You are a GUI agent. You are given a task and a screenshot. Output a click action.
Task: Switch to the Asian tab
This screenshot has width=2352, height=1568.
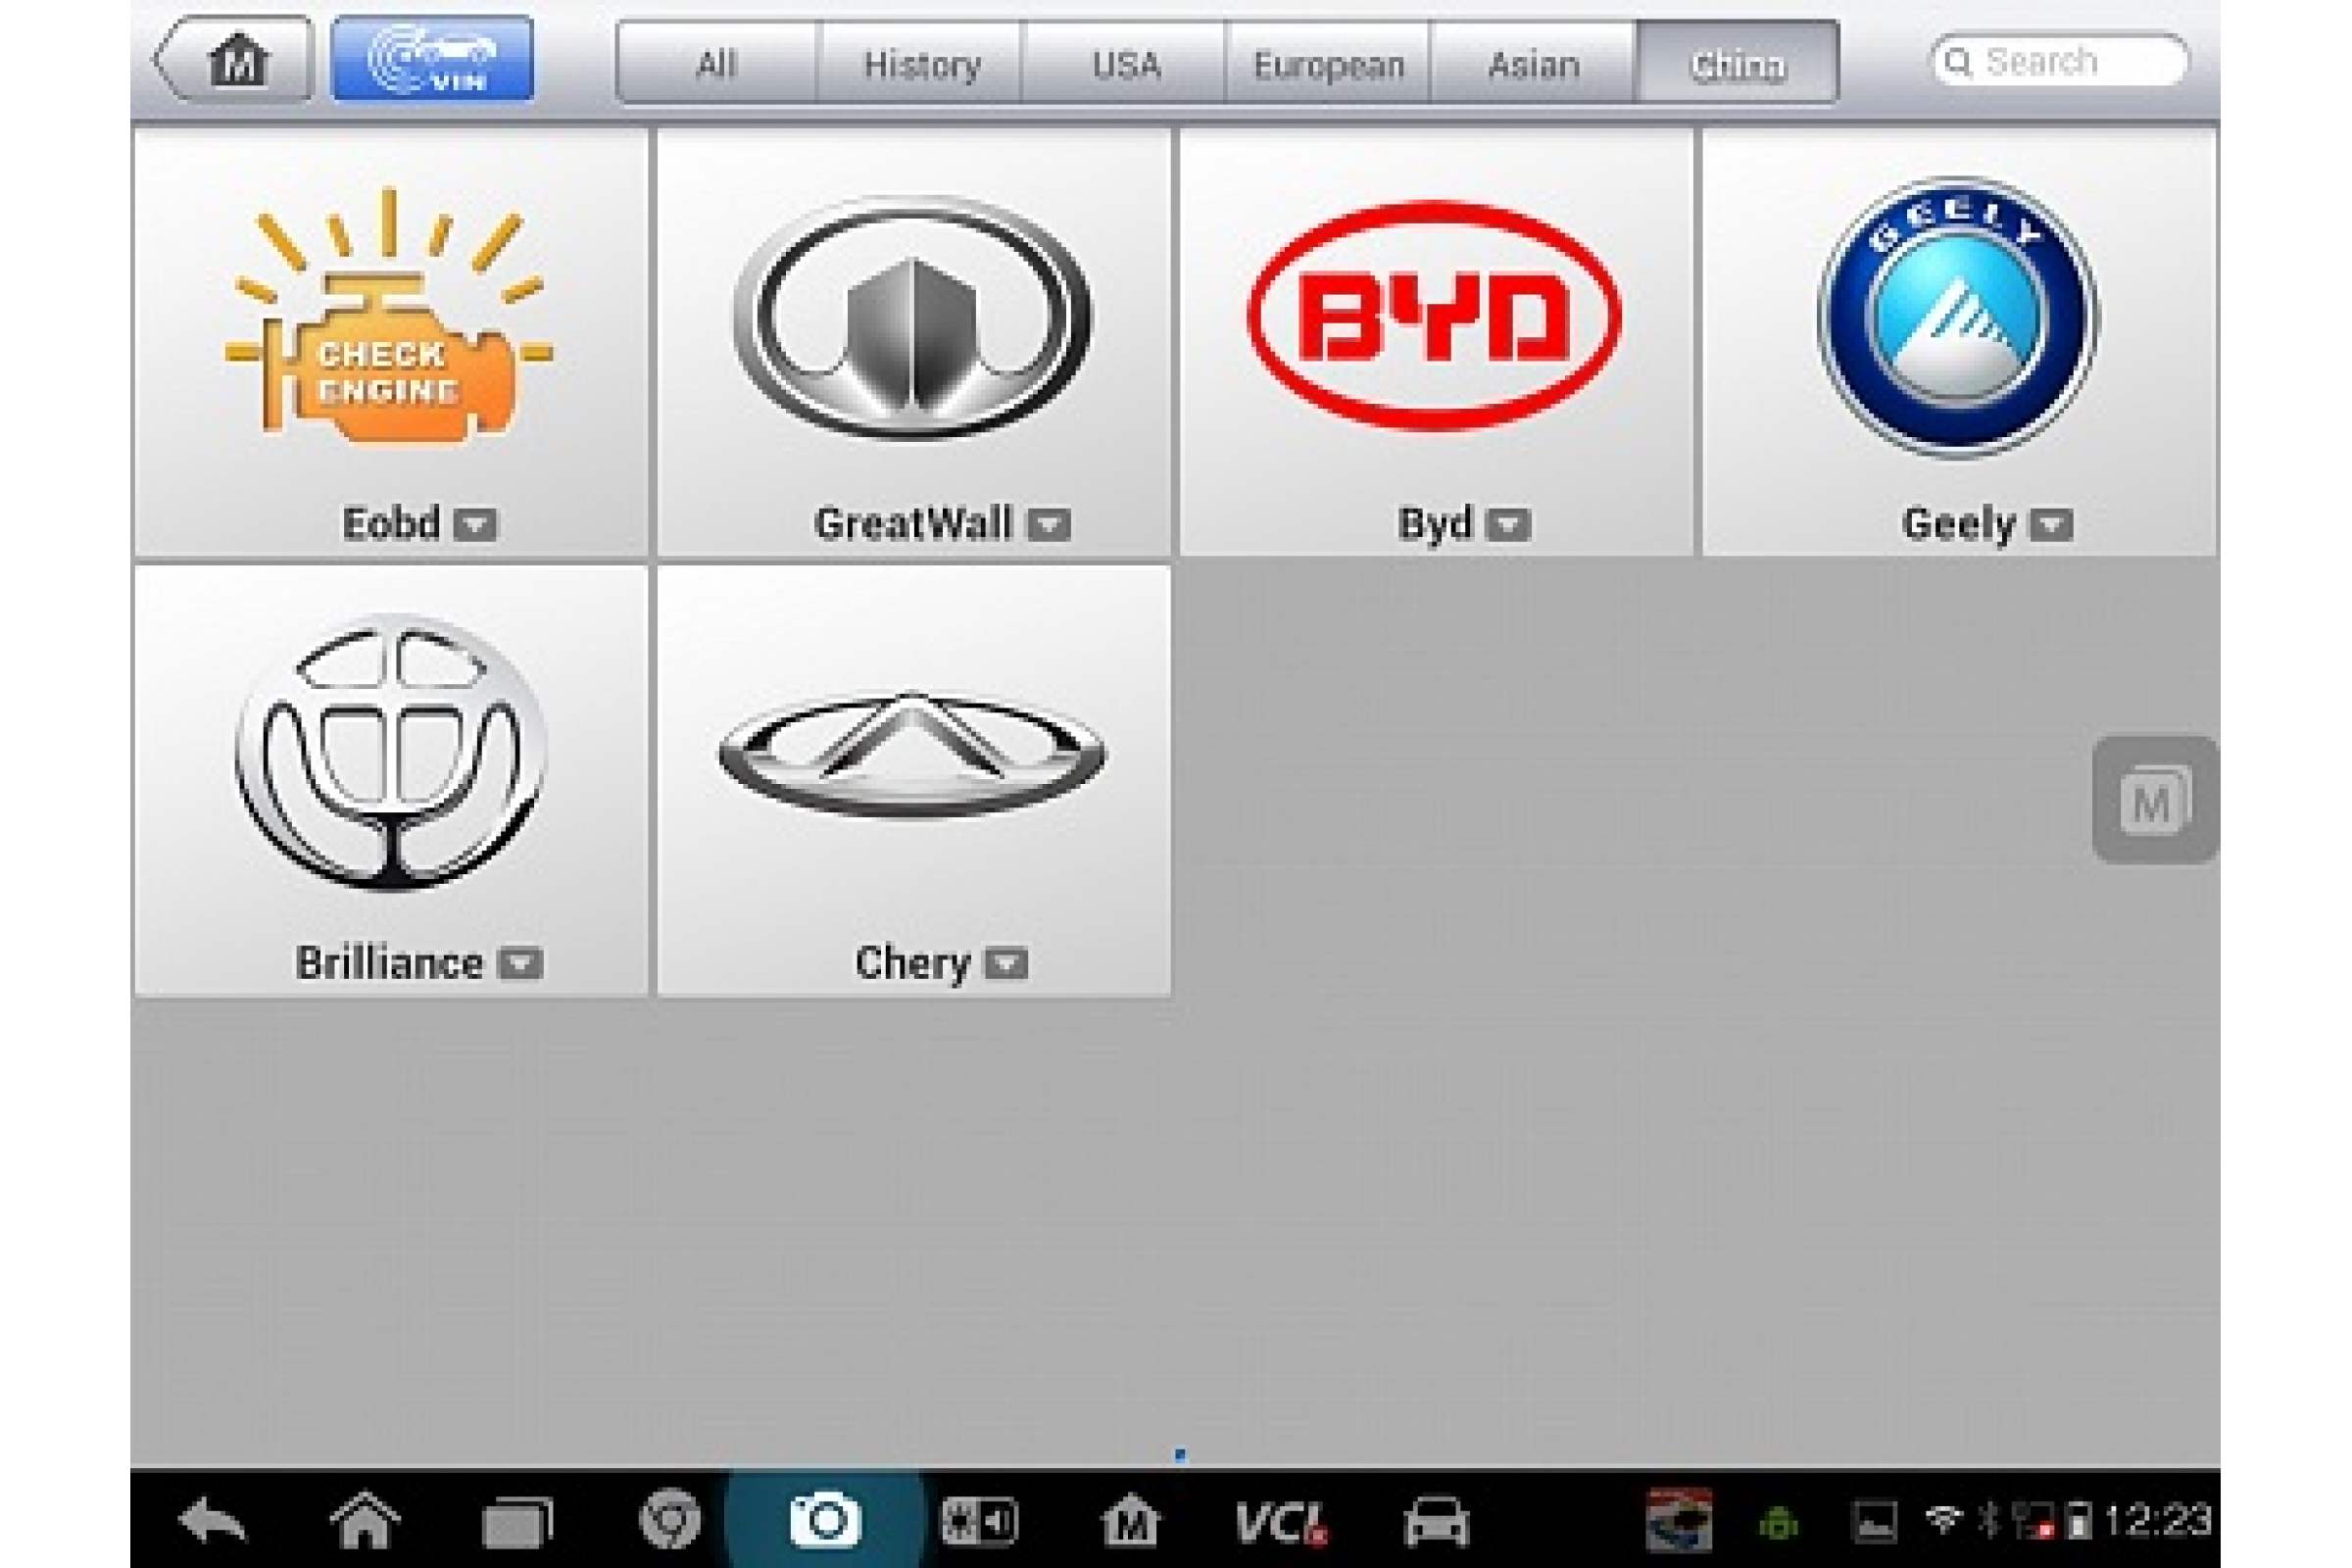pyautogui.click(x=1534, y=64)
